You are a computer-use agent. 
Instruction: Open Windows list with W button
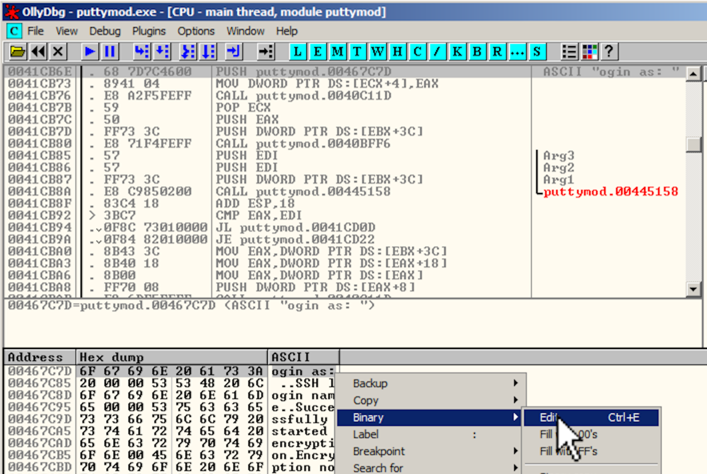(x=377, y=51)
